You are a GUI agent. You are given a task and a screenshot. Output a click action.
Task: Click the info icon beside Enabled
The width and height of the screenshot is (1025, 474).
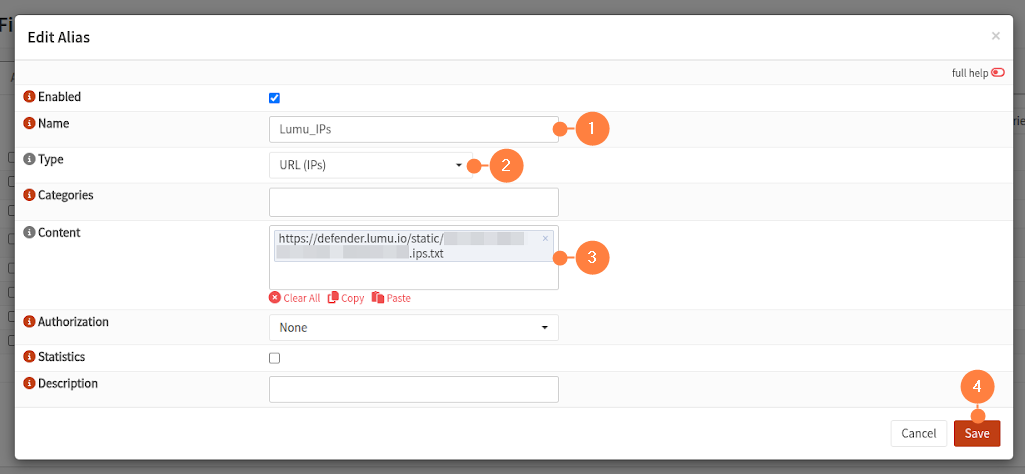29,98
